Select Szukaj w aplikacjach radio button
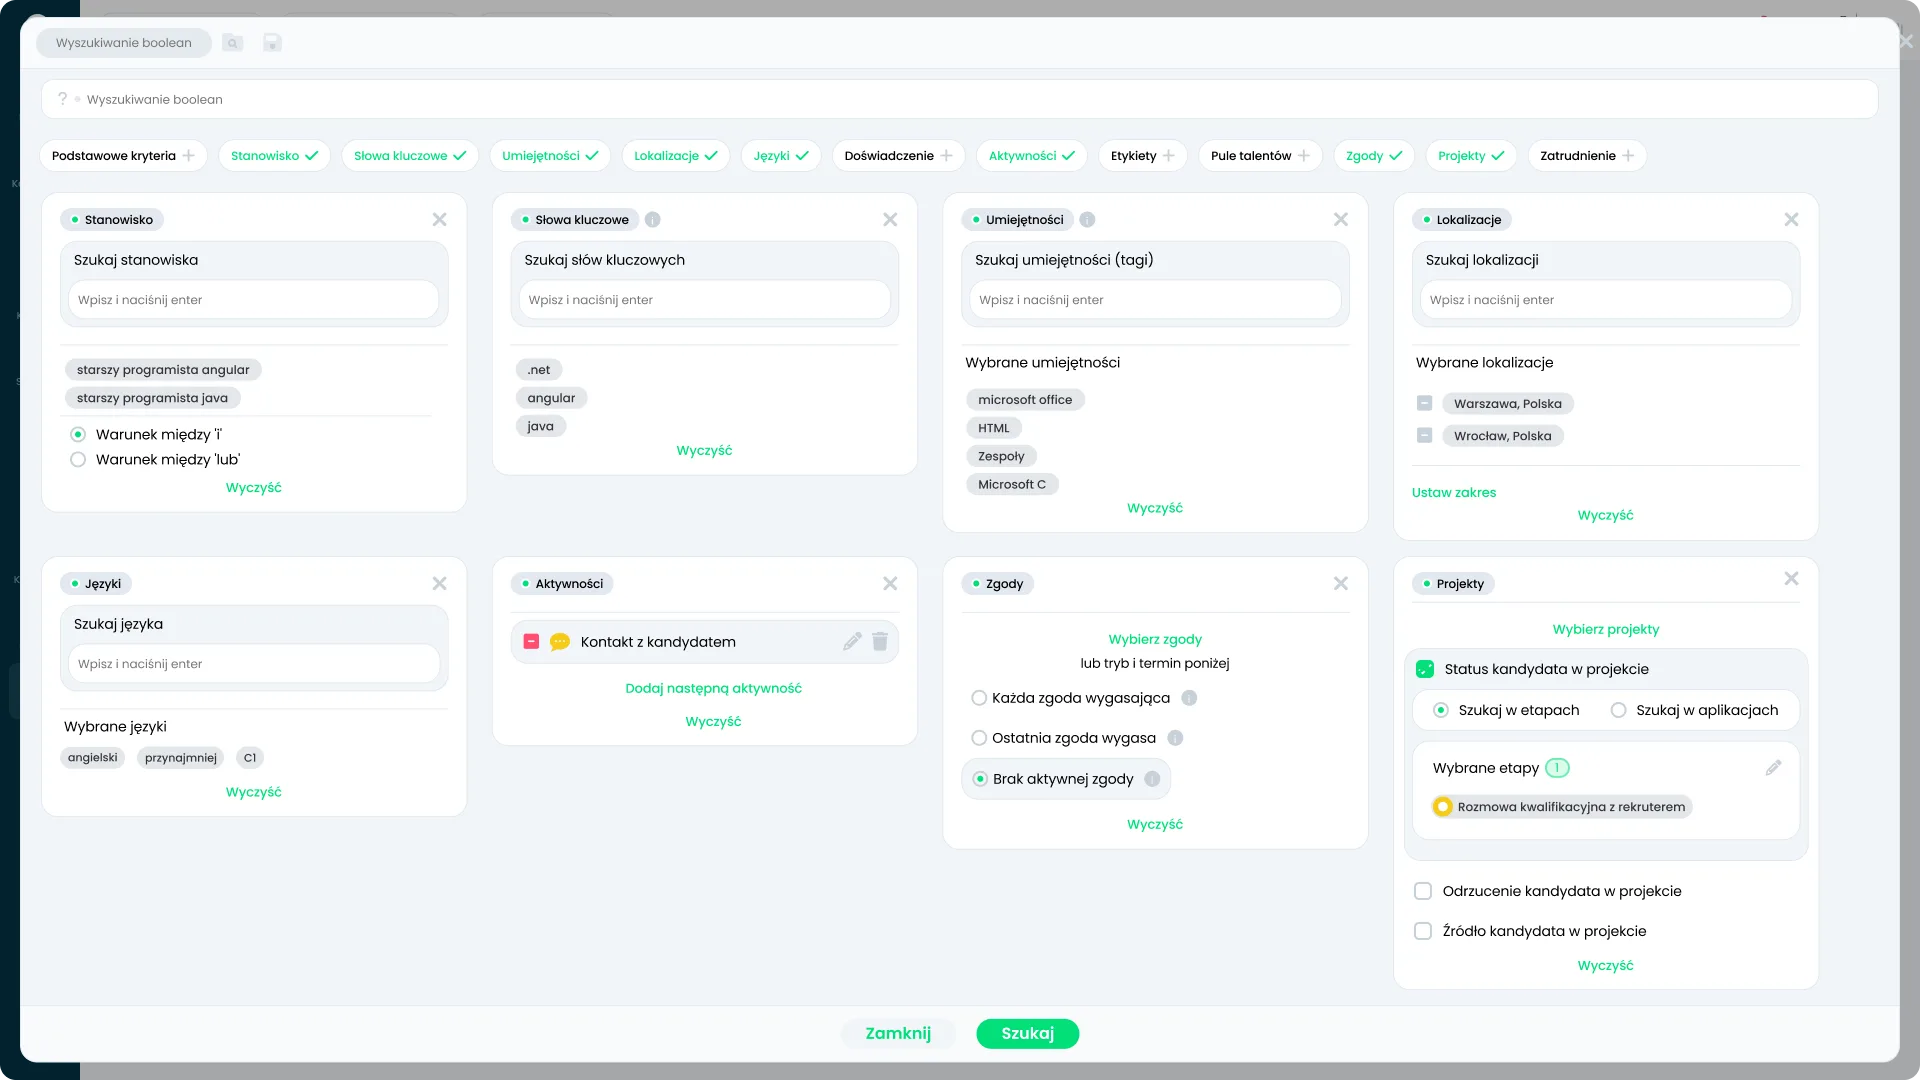This screenshot has height=1080, width=1920. 1618,710
